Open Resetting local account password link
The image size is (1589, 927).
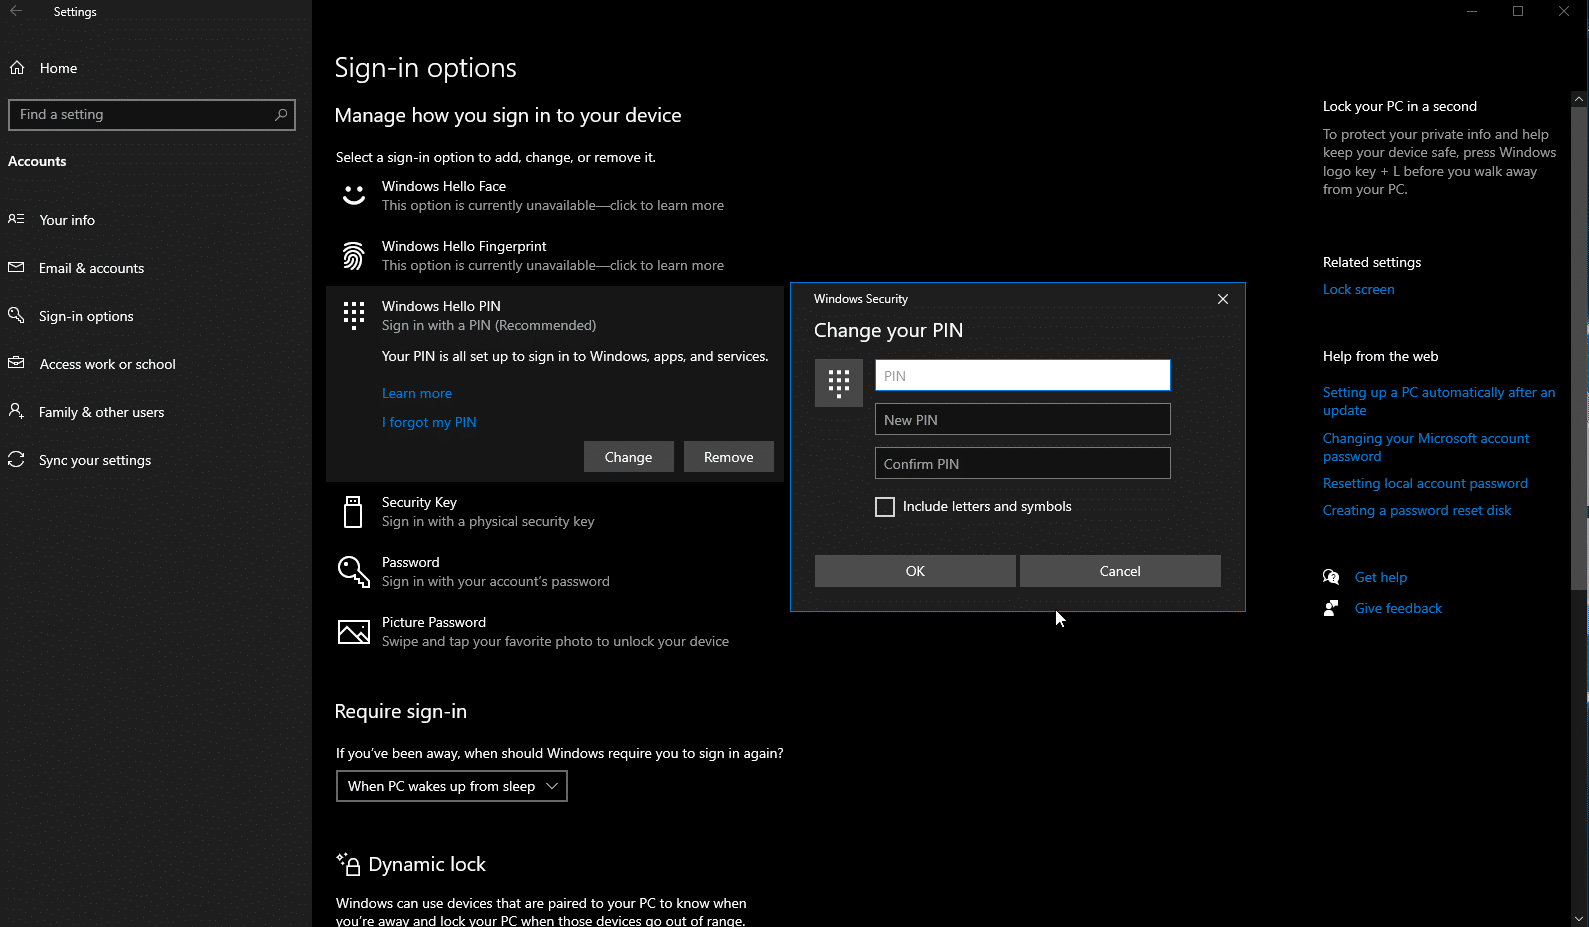tap(1425, 483)
